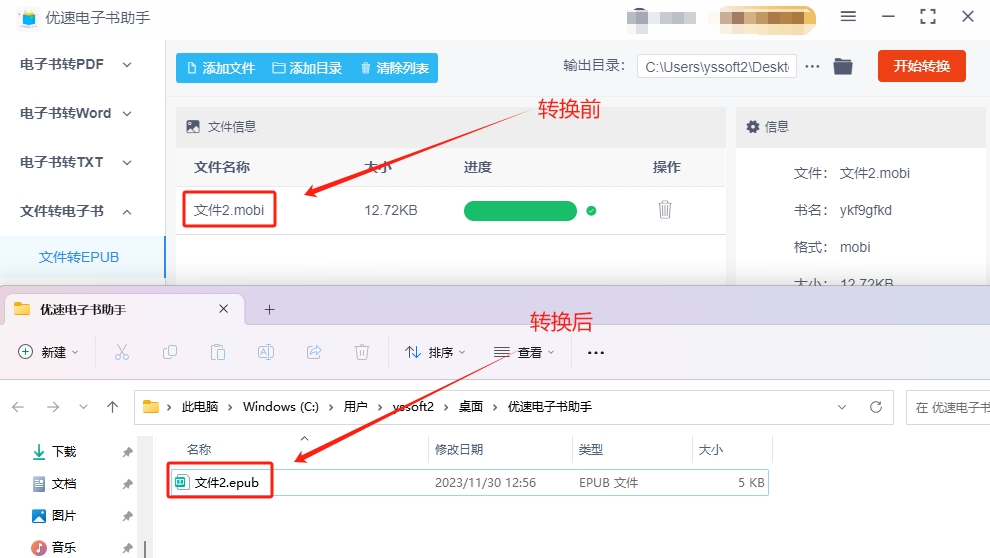This screenshot has width=990, height=558.
Task: Open Explorer's more options ellipsis menu
Action: (596, 352)
